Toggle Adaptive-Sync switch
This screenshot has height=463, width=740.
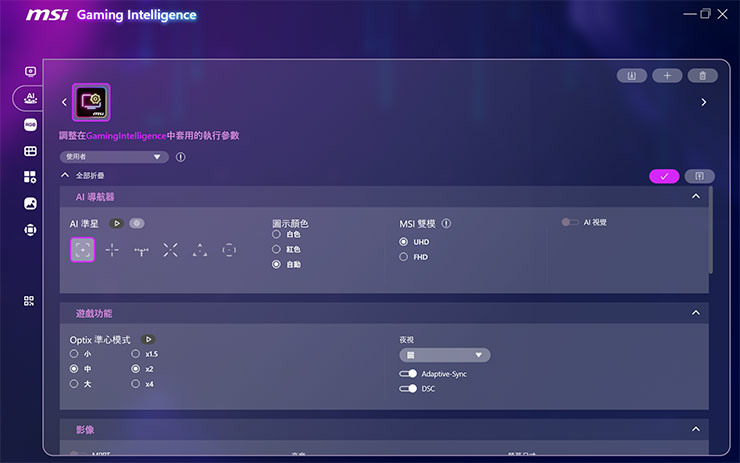[408, 373]
